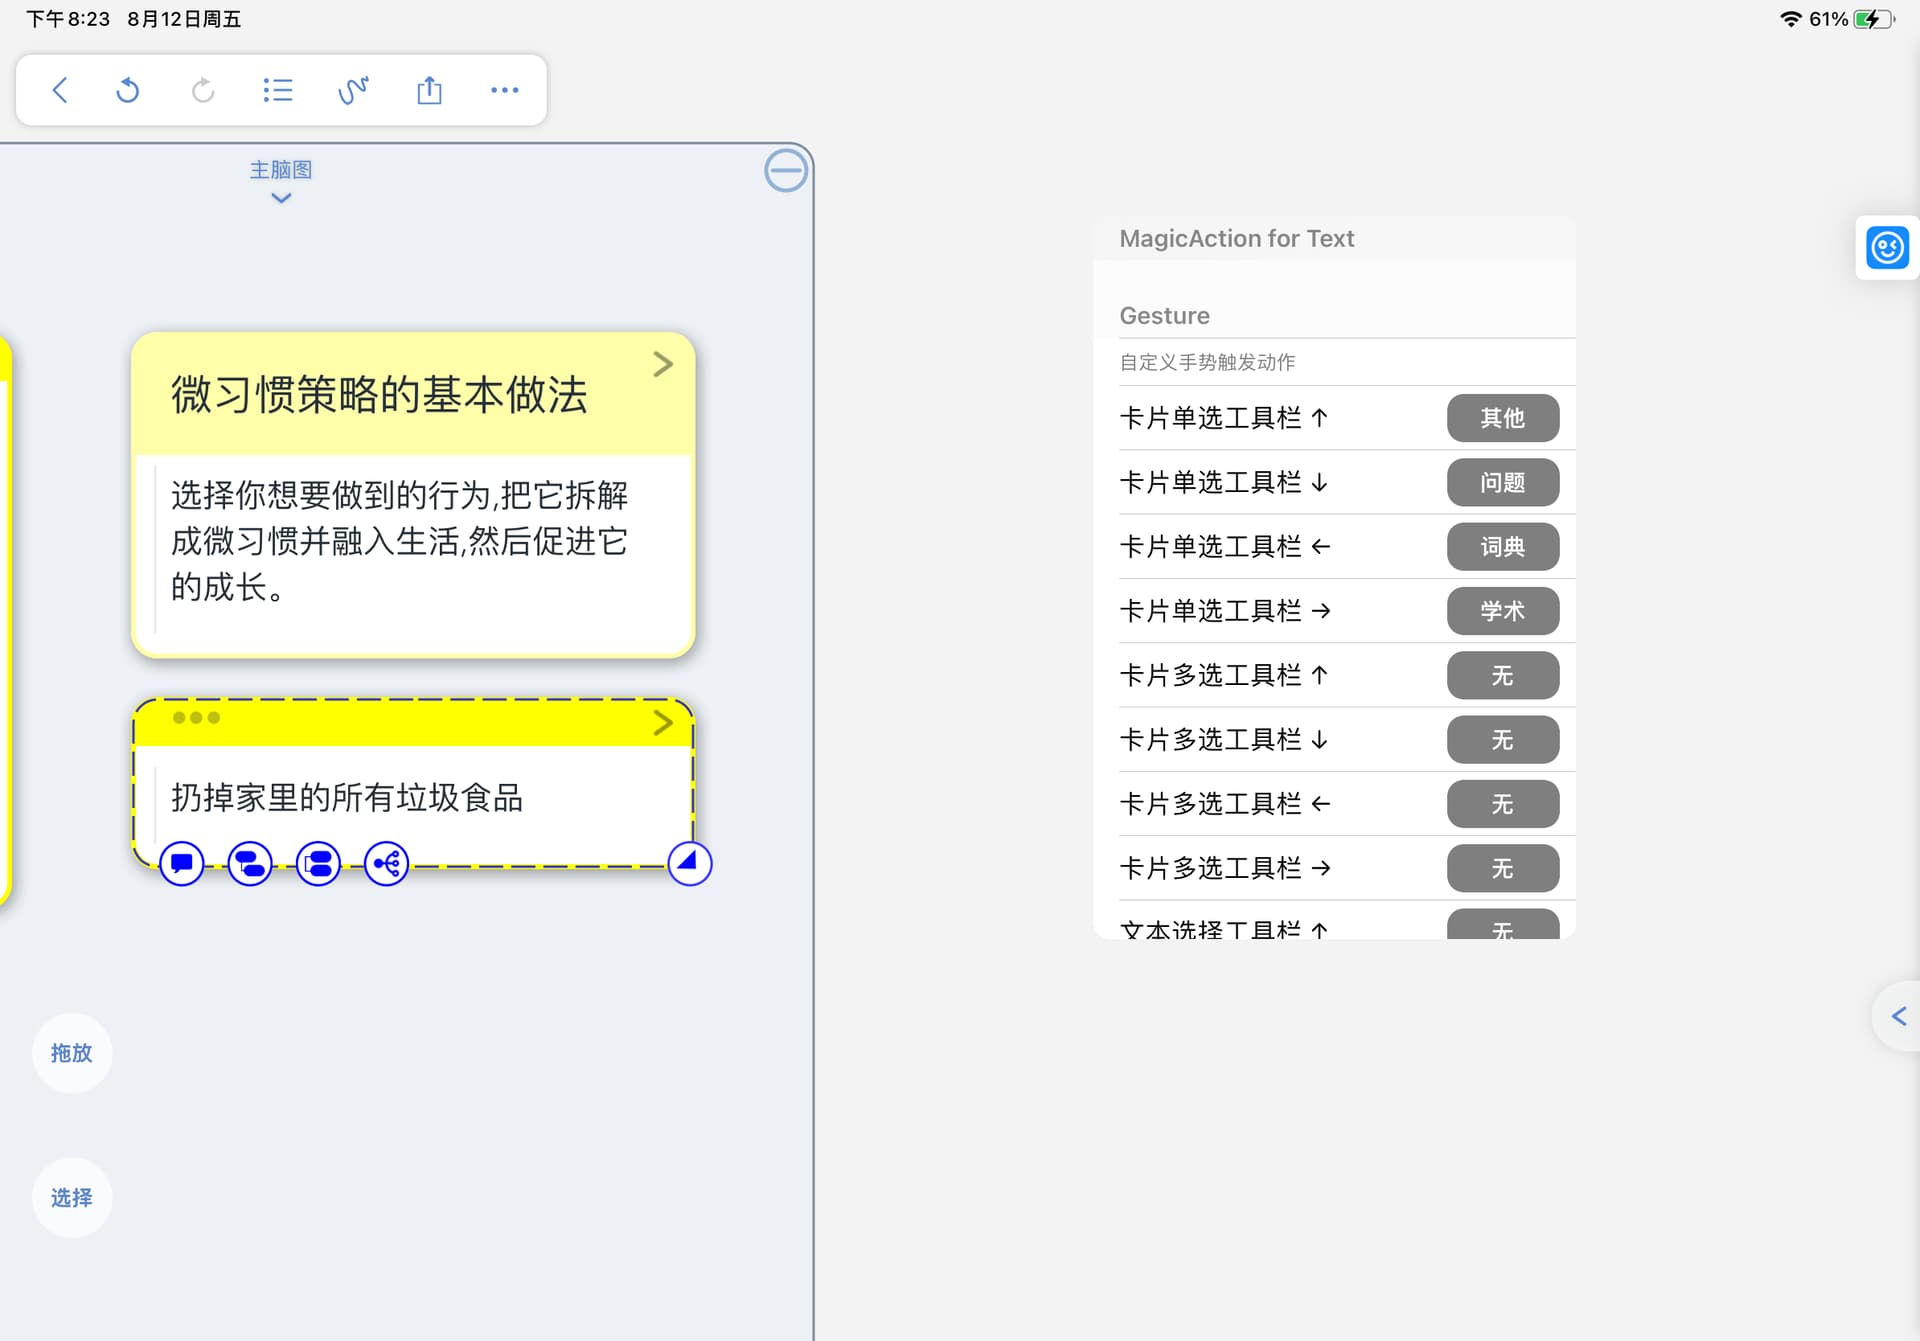Select the lasso drawing tool icon

(x=353, y=90)
